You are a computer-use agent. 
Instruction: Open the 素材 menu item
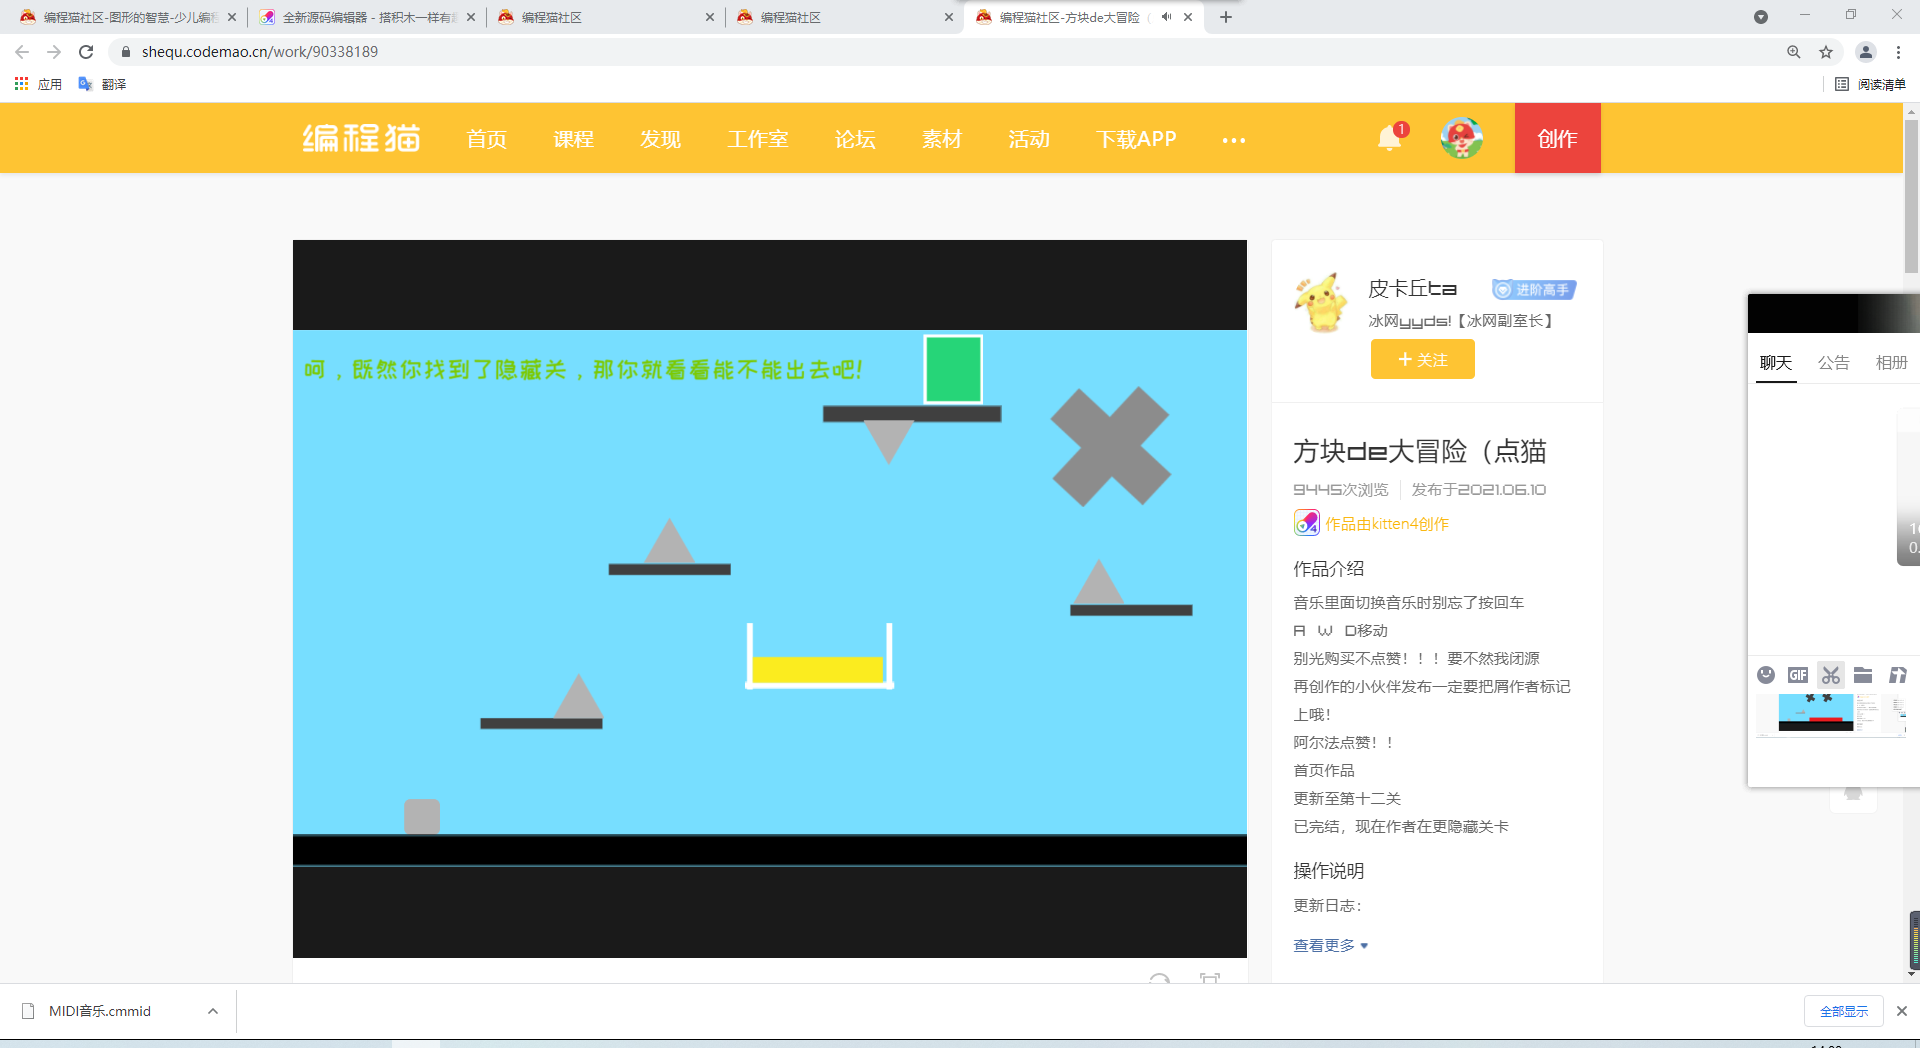tap(942, 139)
